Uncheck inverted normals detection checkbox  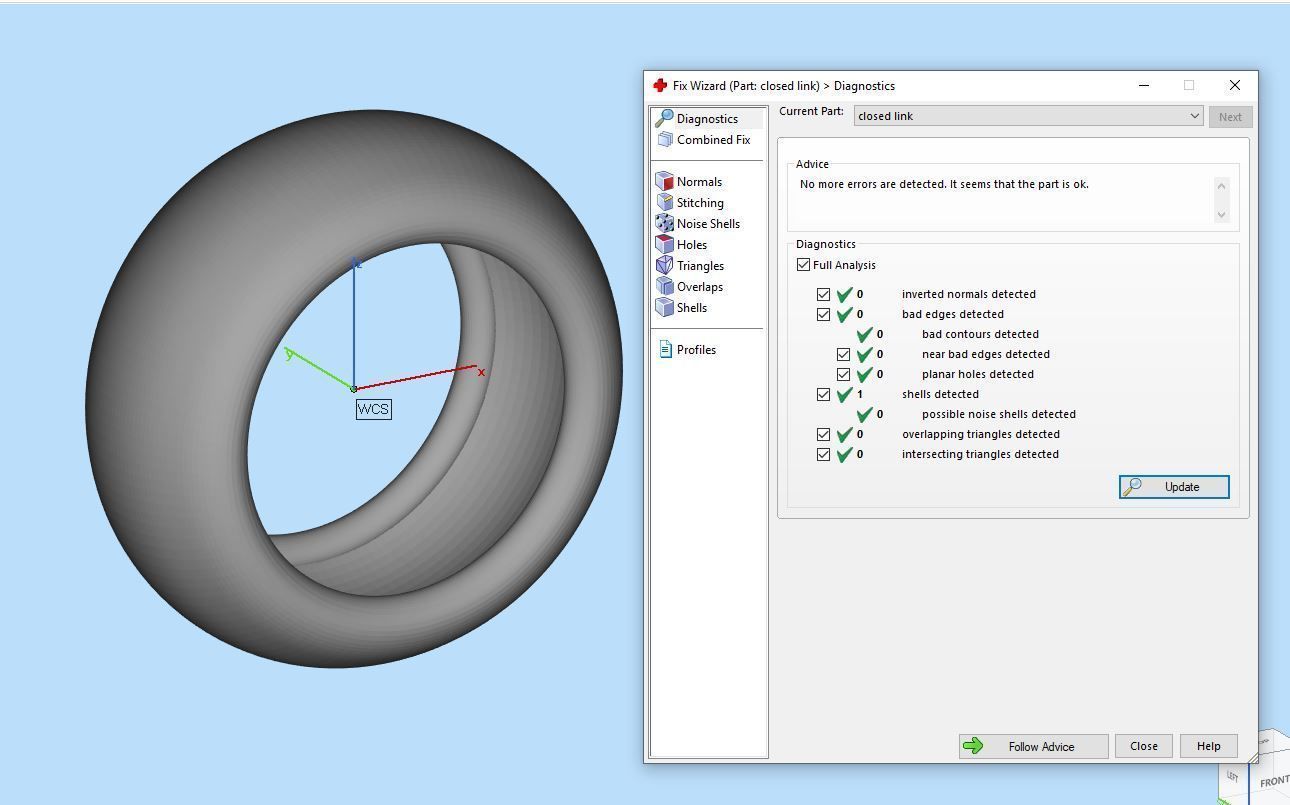pos(823,294)
